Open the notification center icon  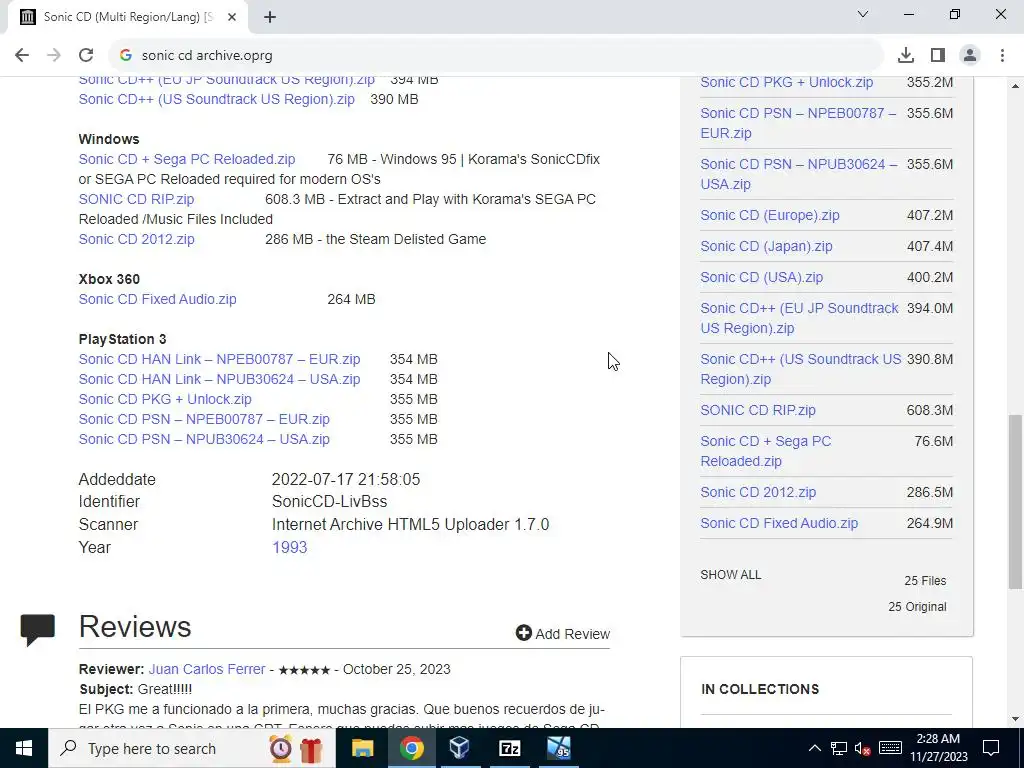click(991, 748)
